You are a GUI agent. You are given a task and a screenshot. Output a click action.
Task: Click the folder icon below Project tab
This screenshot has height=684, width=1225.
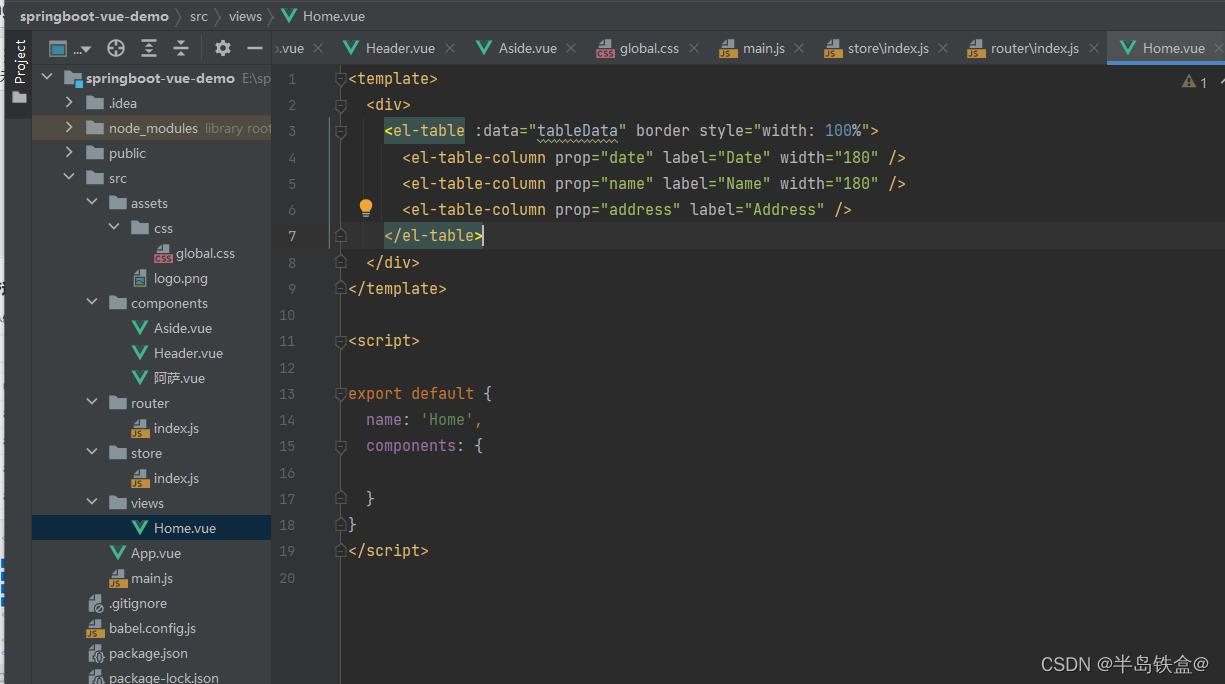click(x=18, y=97)
